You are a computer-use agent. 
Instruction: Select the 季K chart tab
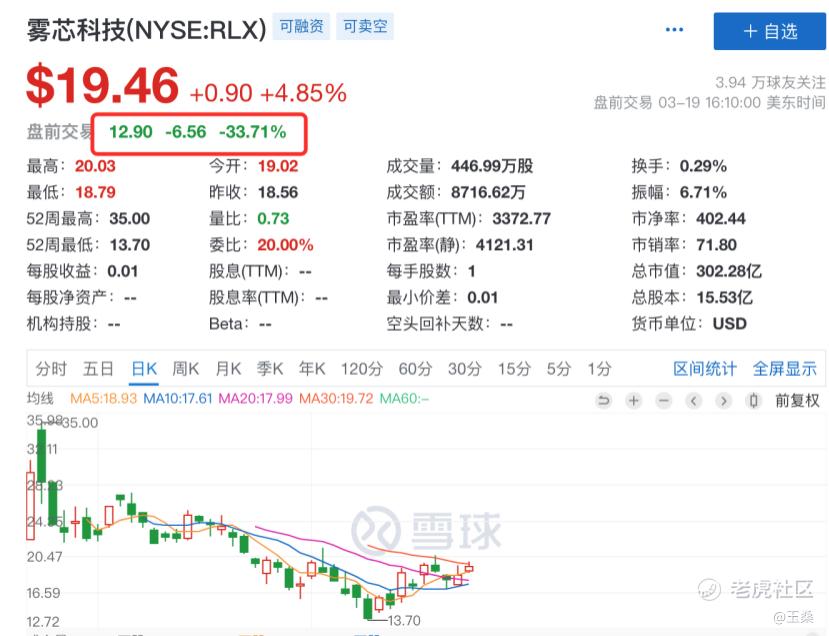coord(270,368)
